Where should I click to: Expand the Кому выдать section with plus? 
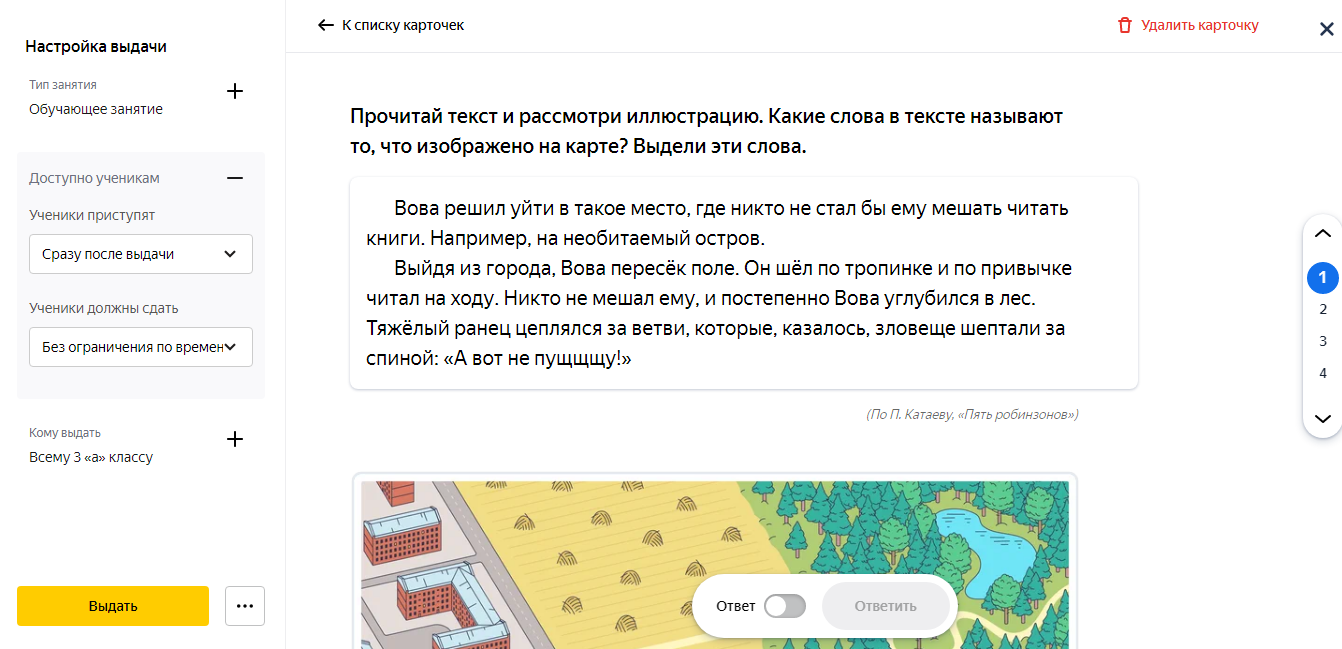[235, 439]
